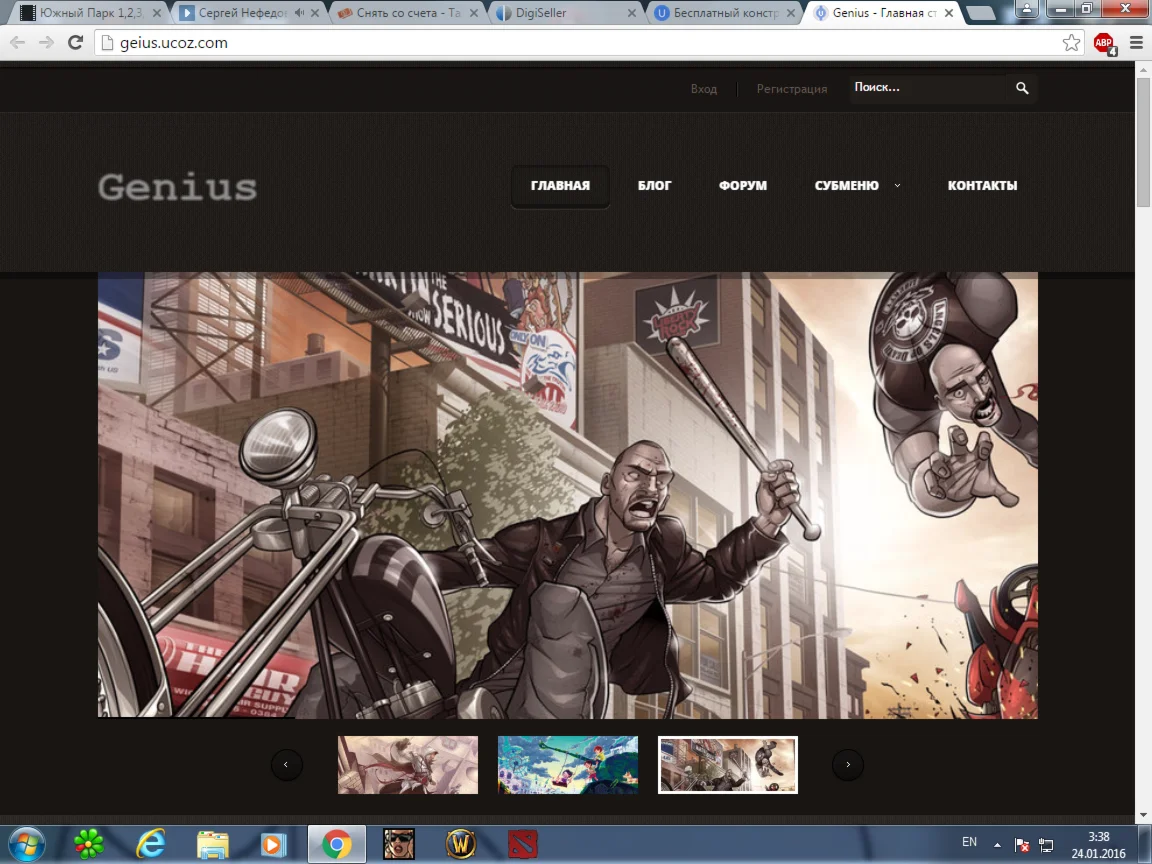Show the next slide with the right arrow

click(x=848, y=765)
